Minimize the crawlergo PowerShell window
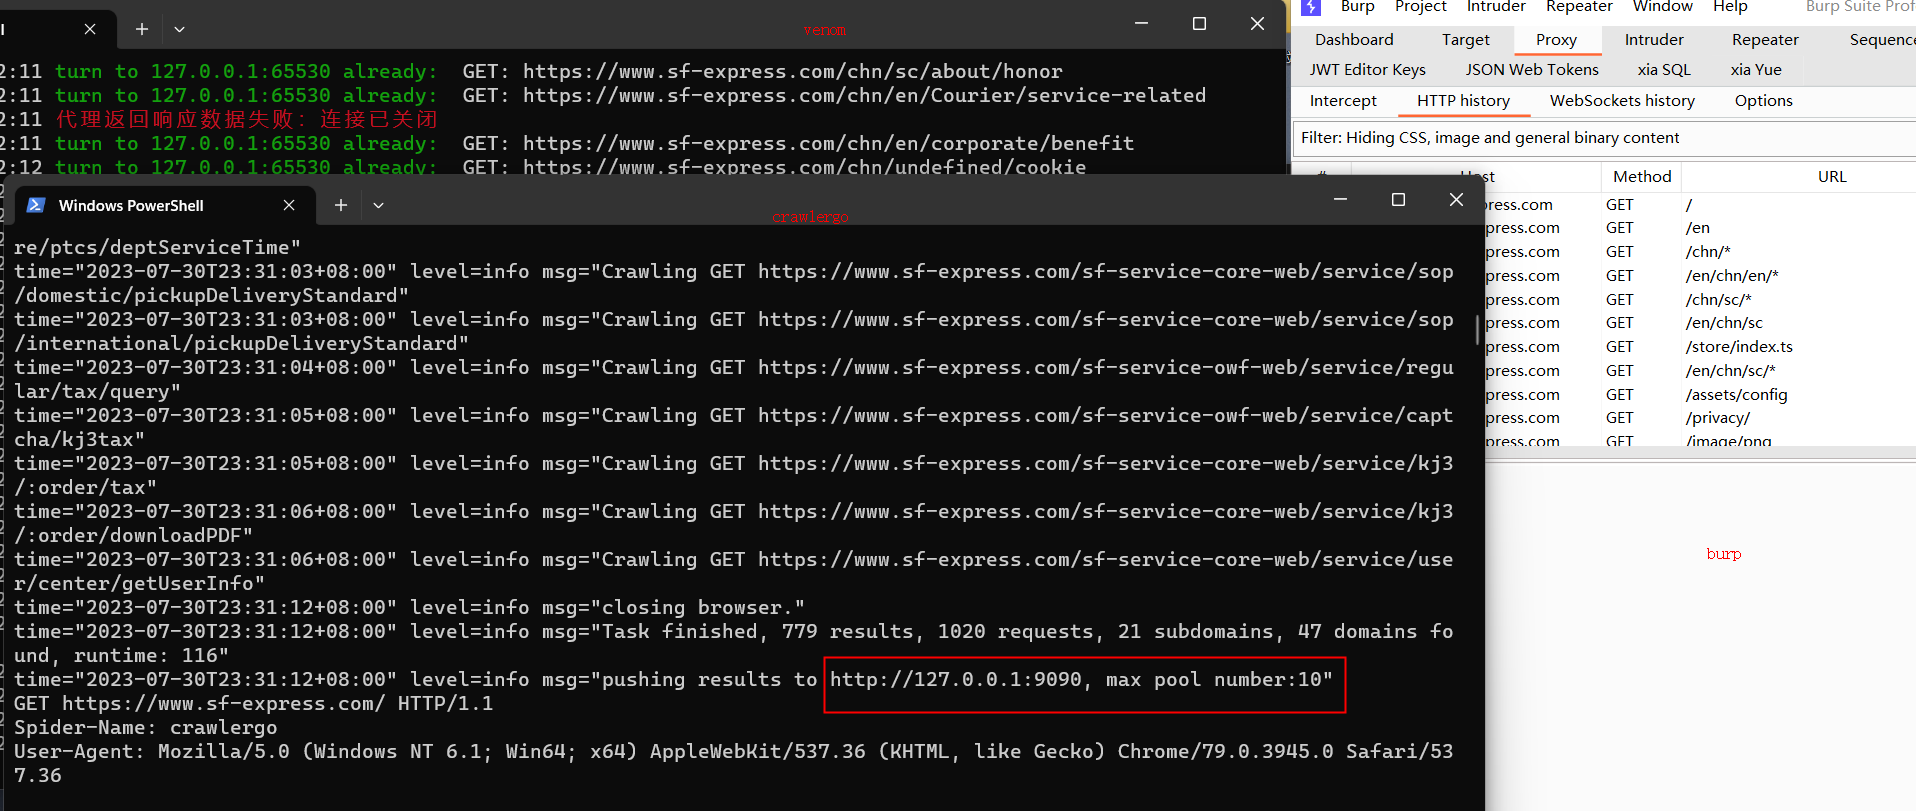 (x=1340, y=199)
